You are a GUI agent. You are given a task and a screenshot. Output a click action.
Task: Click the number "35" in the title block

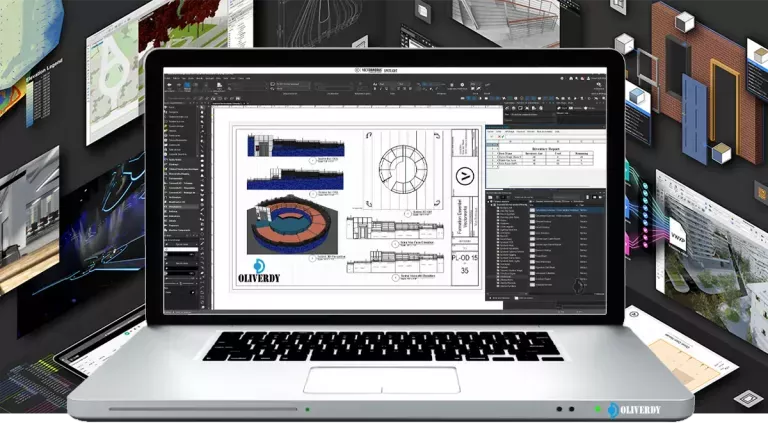pyautogui.click(x=464, y=270)
